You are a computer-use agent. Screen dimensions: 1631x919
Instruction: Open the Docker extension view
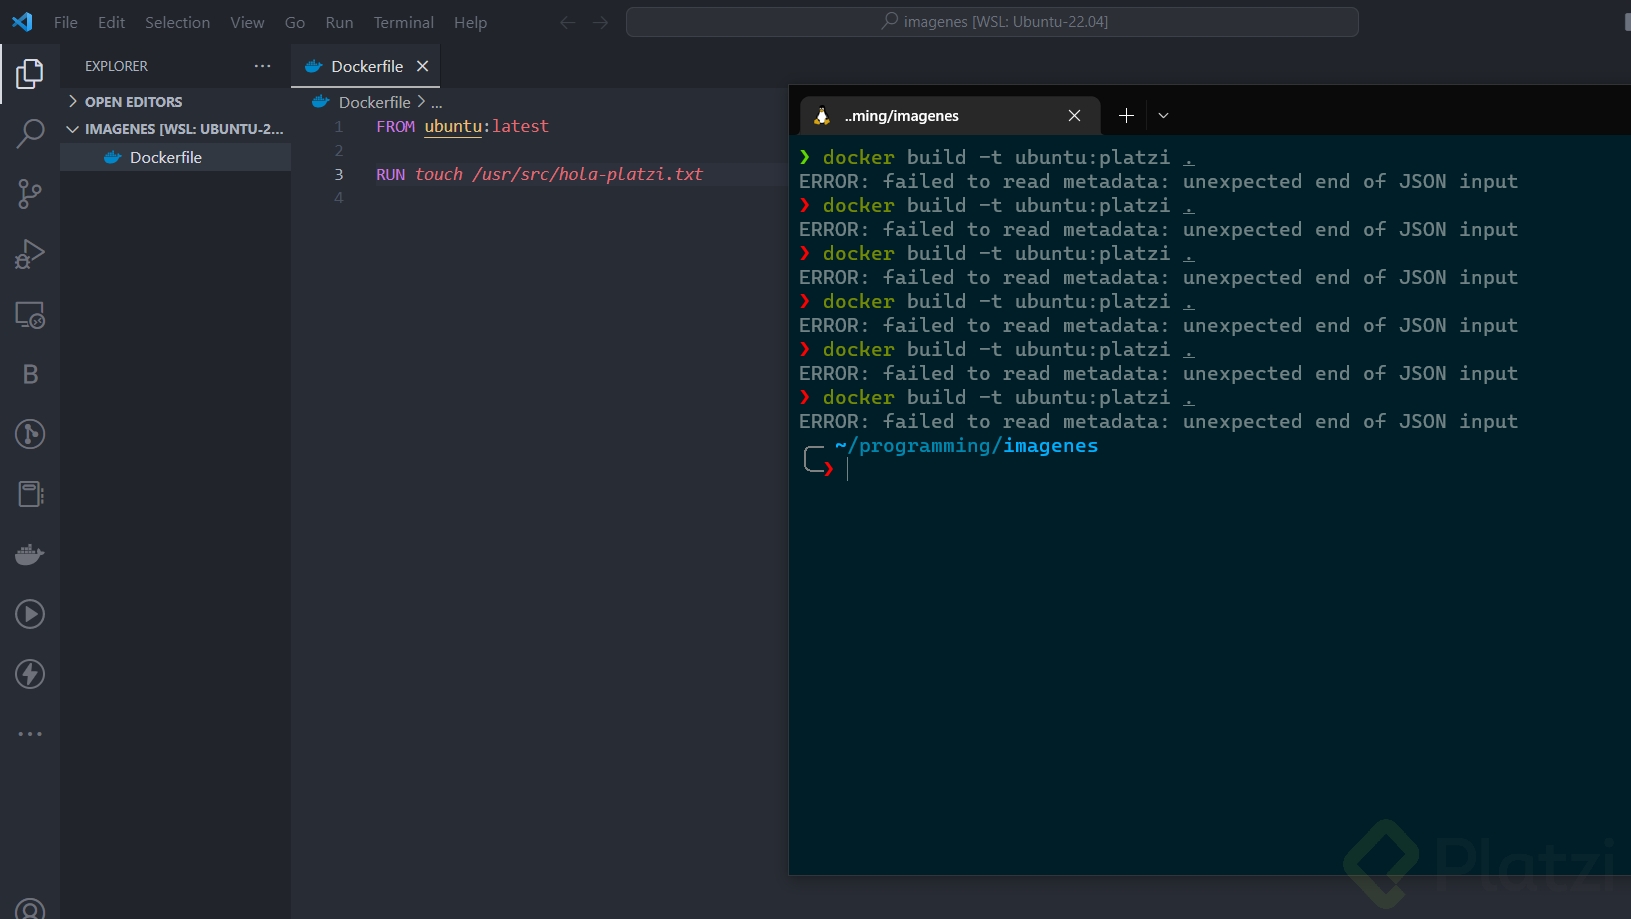coord(30,554)
